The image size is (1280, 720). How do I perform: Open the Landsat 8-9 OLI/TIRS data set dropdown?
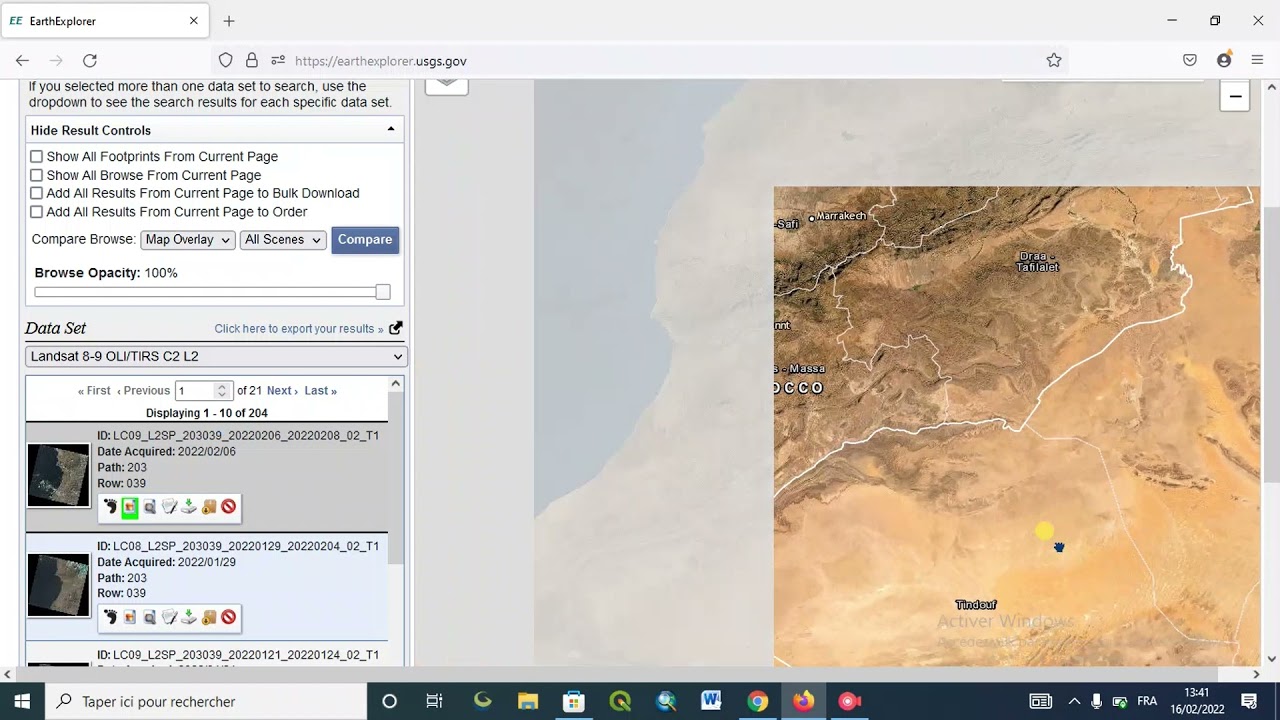pos(216,356)
